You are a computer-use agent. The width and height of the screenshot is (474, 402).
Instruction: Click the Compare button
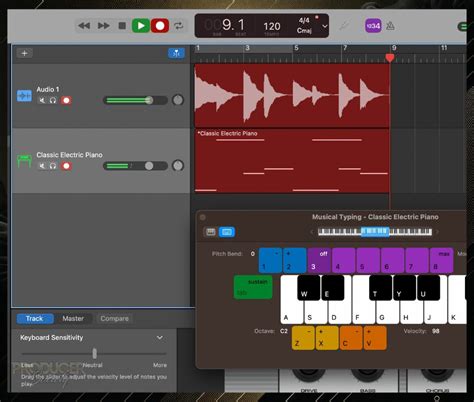pyautogui.click(x=114, y=319)
